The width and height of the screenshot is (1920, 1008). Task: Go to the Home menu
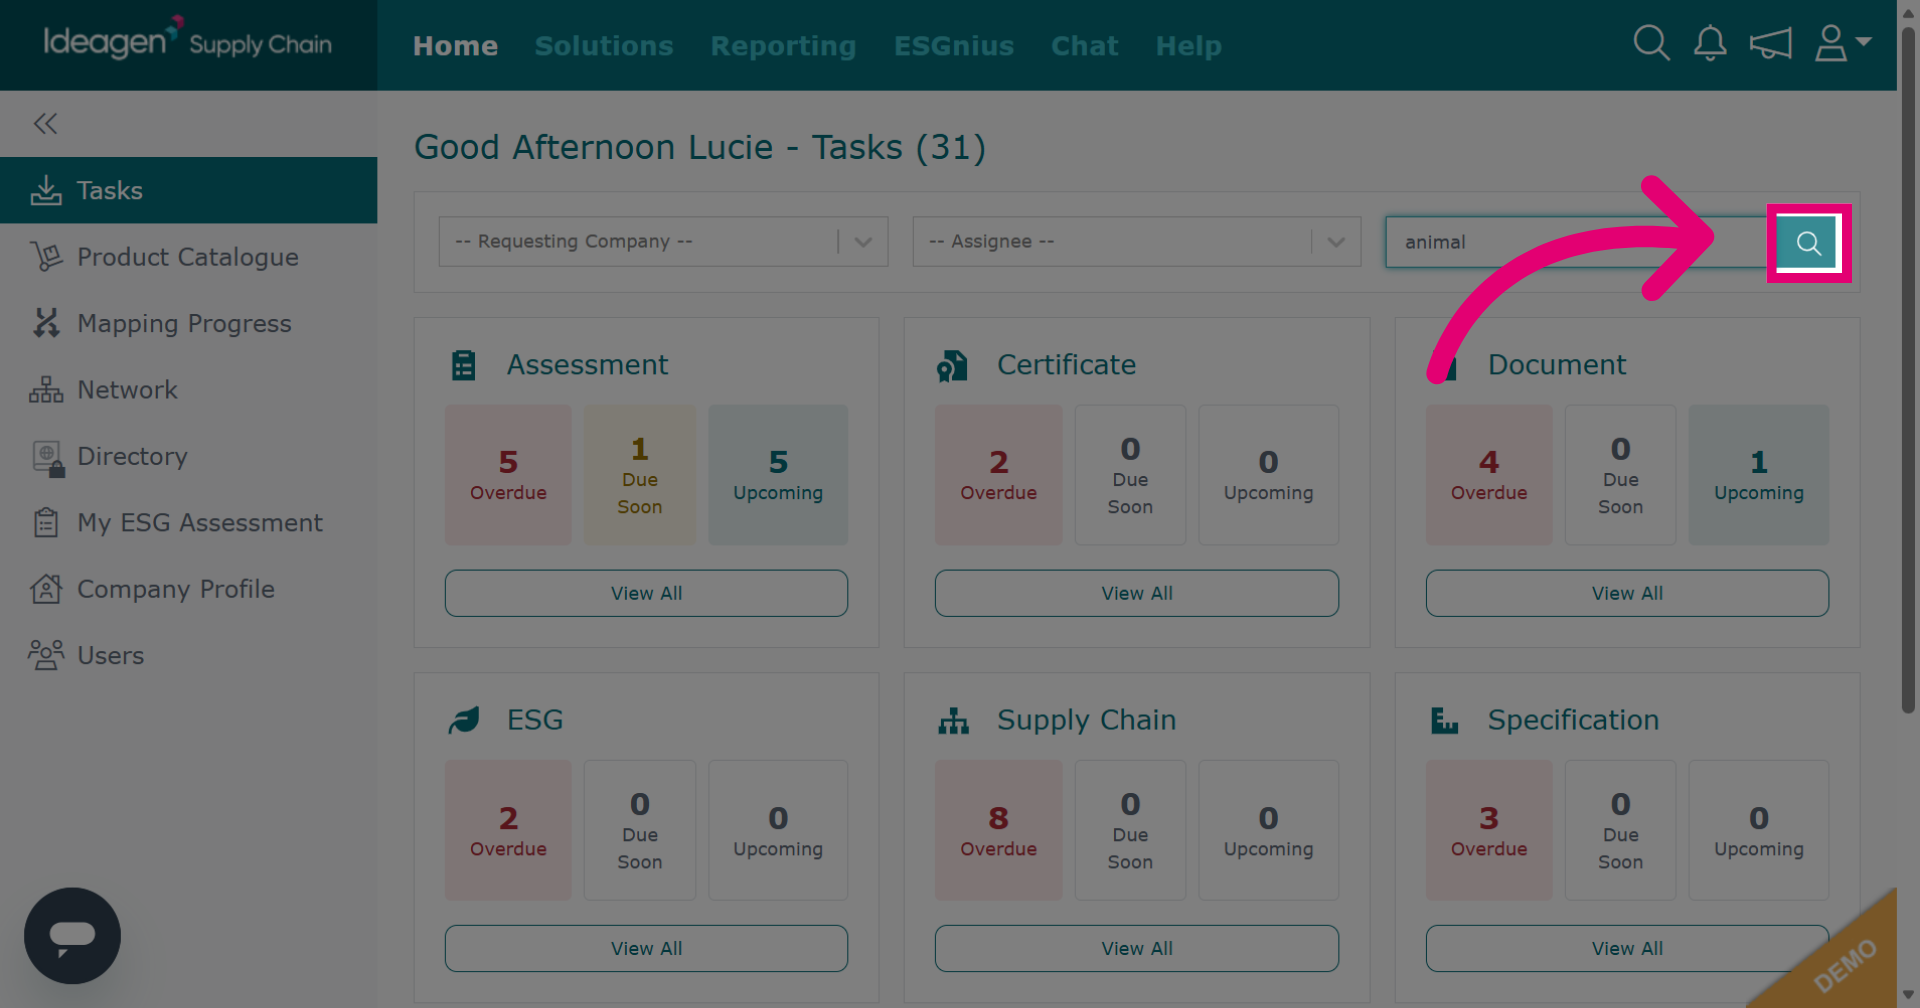455,46
